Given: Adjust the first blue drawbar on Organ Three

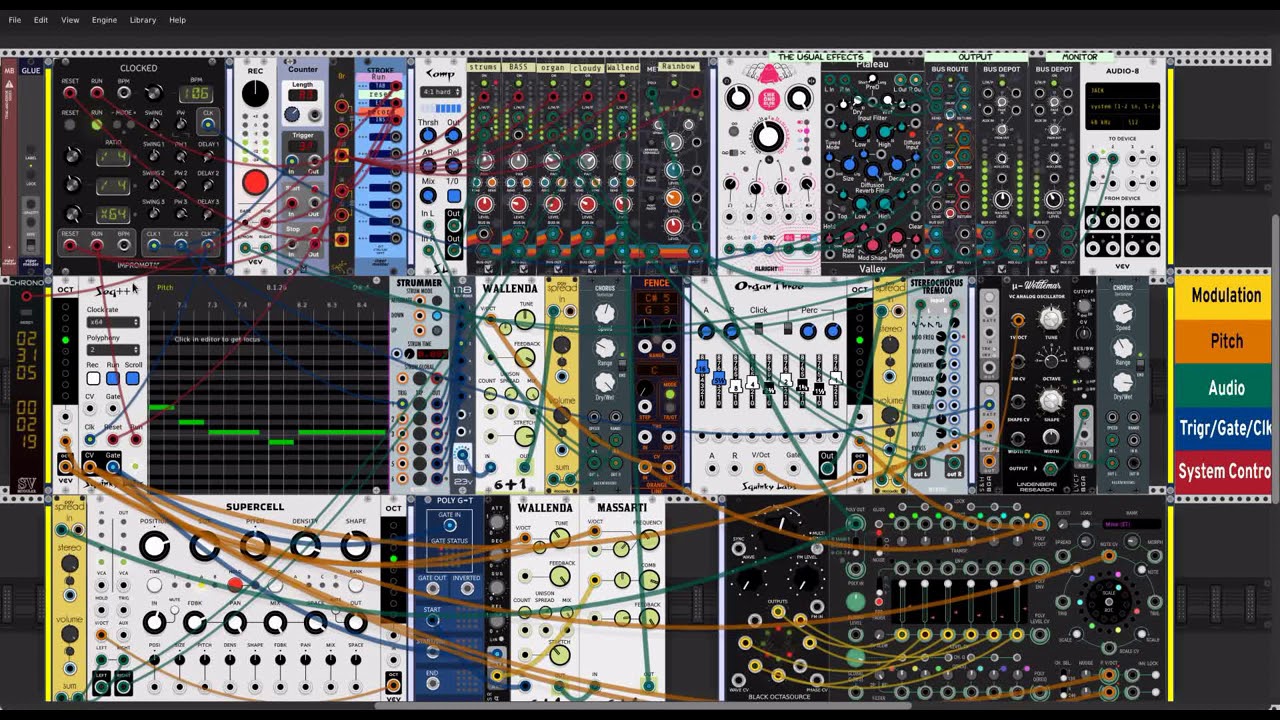Looking at the screenshot, I should (704, 368).
